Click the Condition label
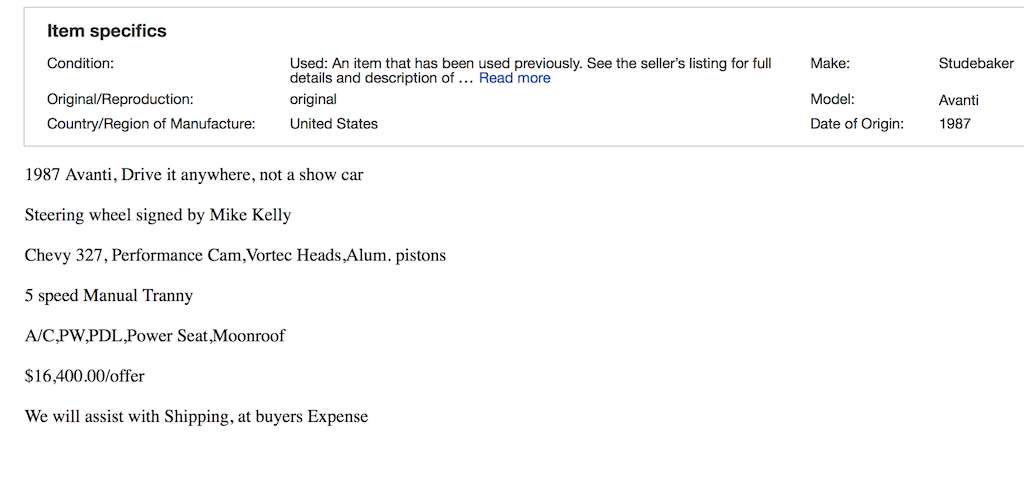Viewport: 1024px width, 487px height. pyautogui.click(x=81, y=64)
